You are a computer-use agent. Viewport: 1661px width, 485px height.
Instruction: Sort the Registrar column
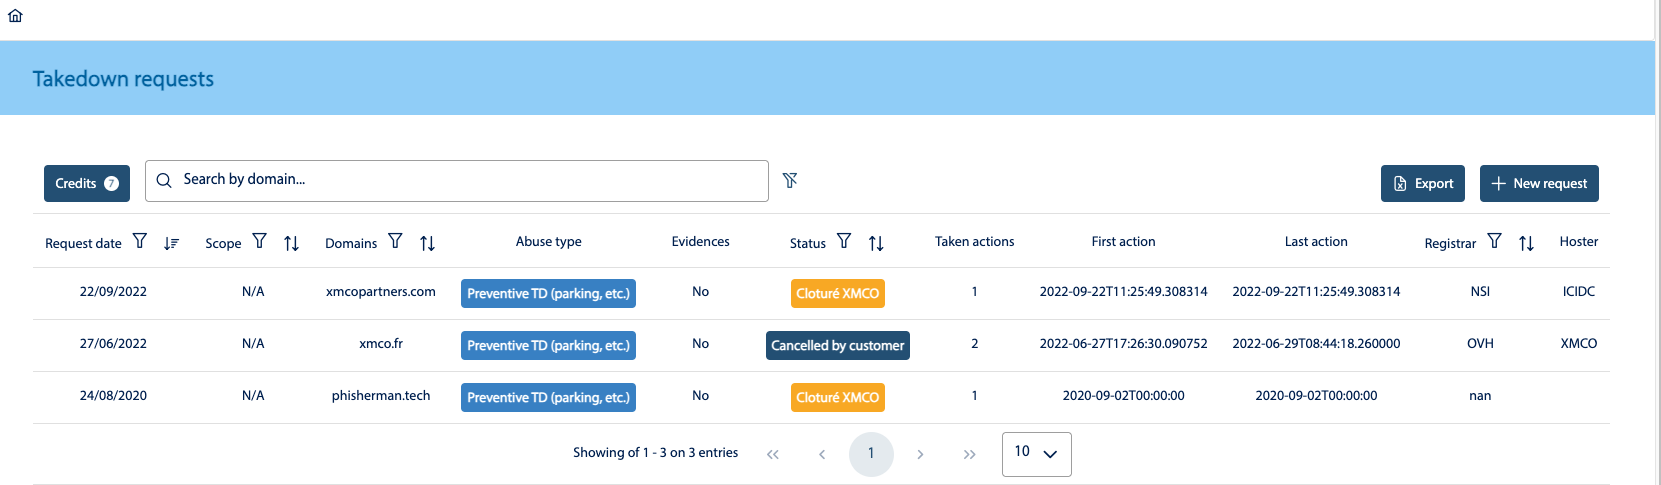[1526, 243]
